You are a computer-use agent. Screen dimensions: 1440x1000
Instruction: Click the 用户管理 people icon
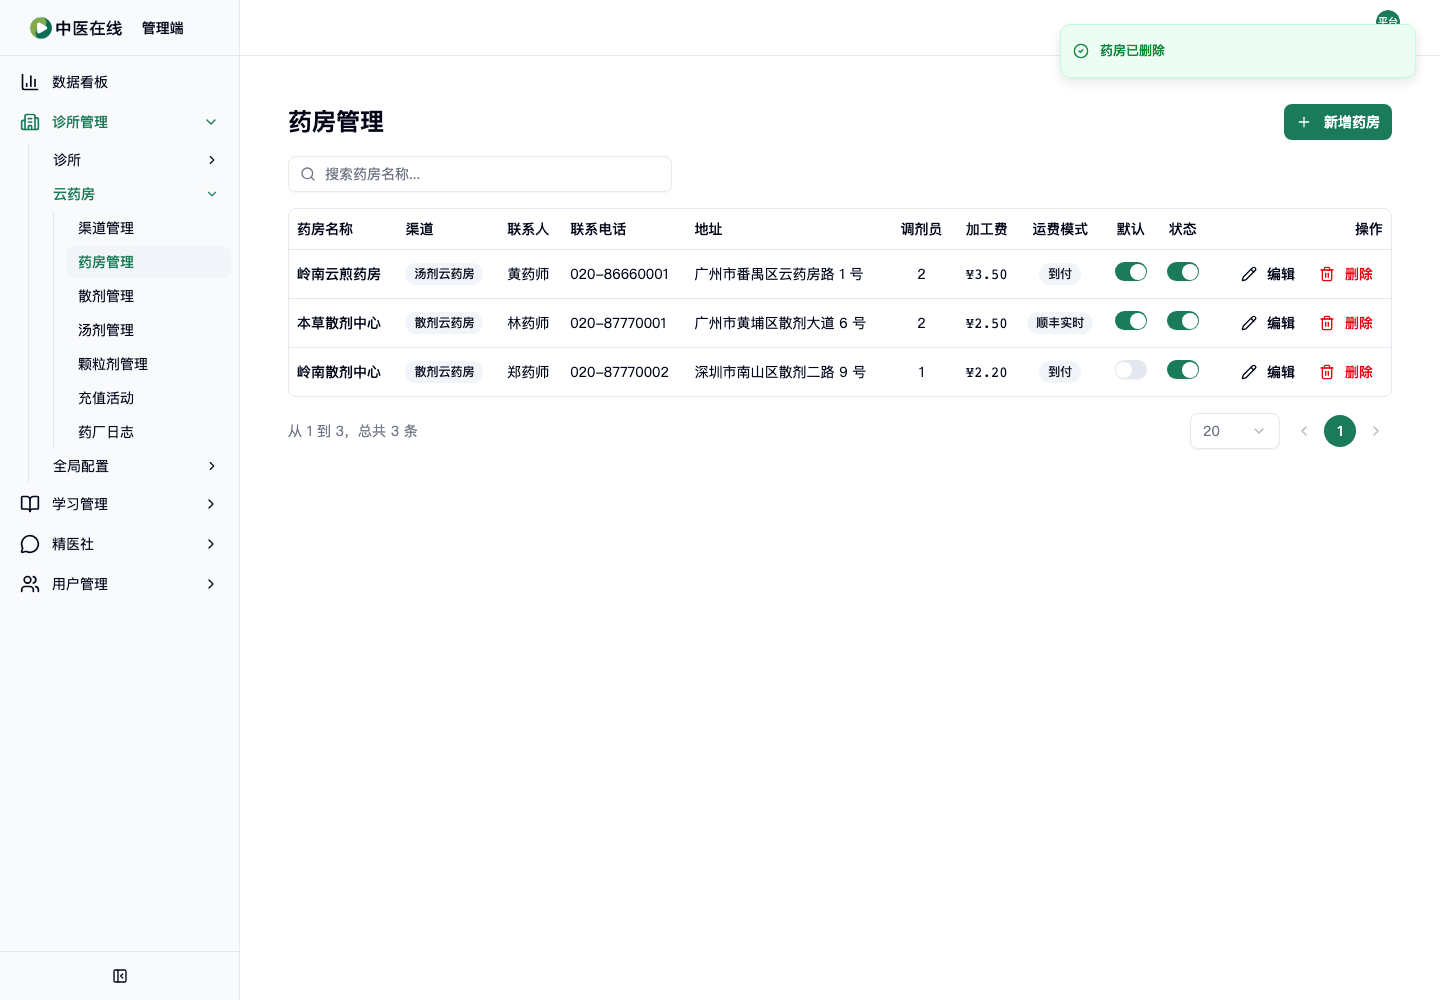pyautogui.click(x=30, y=584)
